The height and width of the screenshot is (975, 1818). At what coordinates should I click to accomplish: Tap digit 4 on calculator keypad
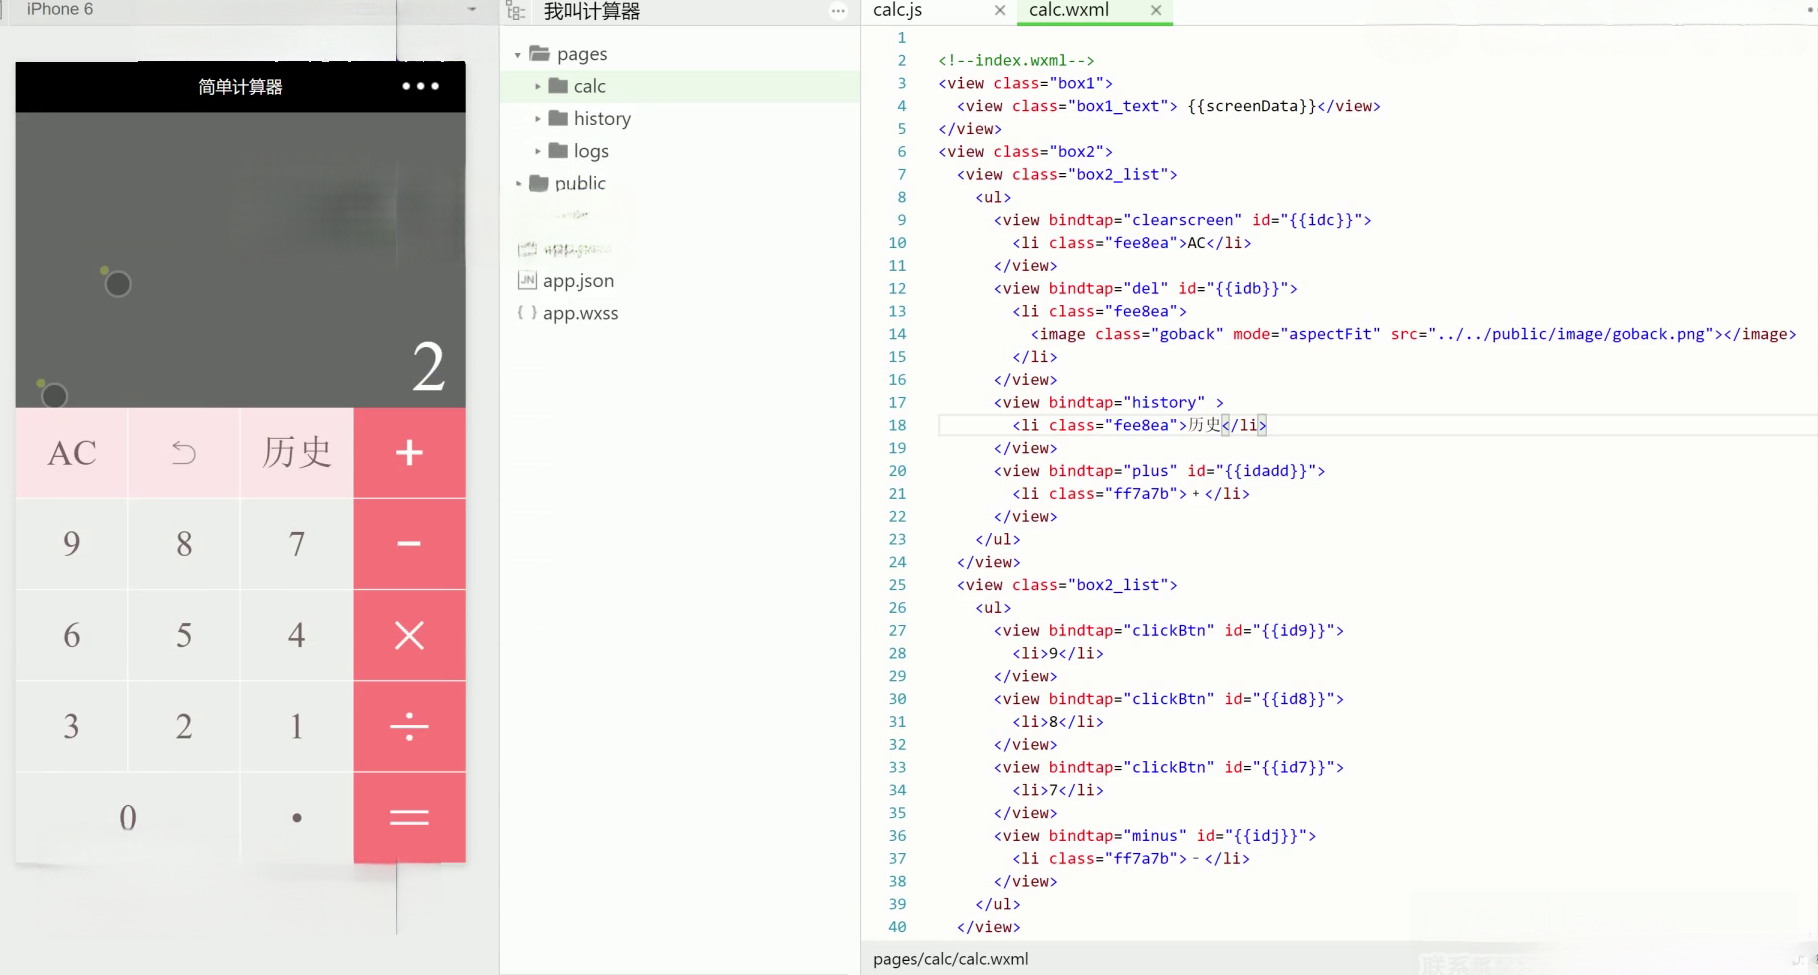[297, 635]
